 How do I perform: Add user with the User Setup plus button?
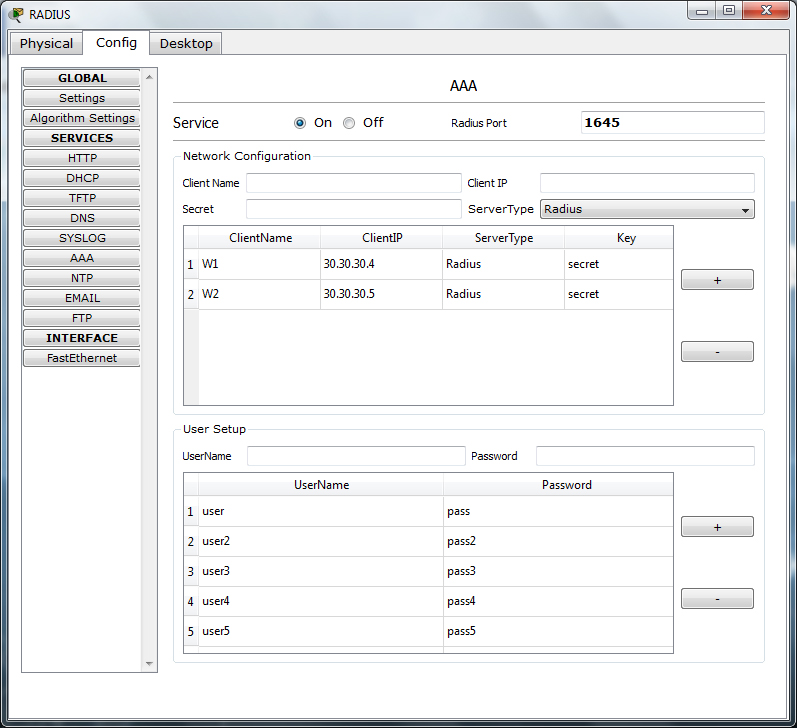pos(717,527)
